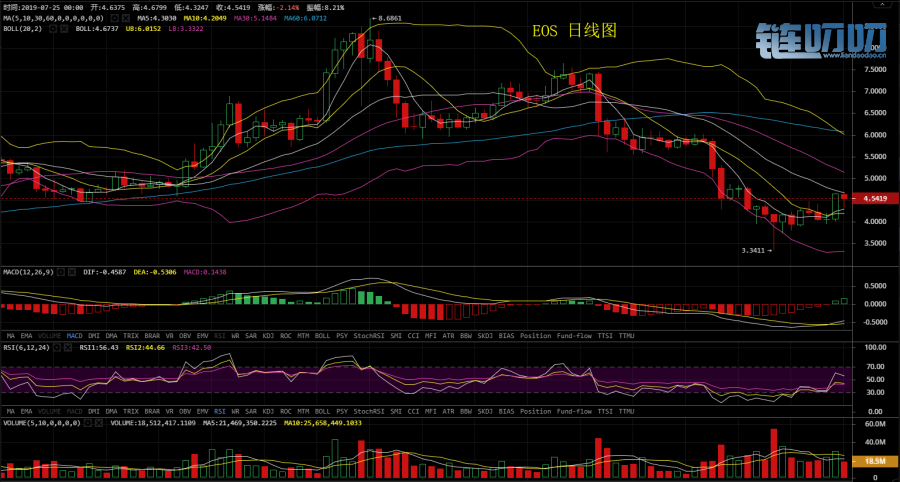Select Position in the tab row under MACD chart

pyautogui.click(x=535, y=335)
